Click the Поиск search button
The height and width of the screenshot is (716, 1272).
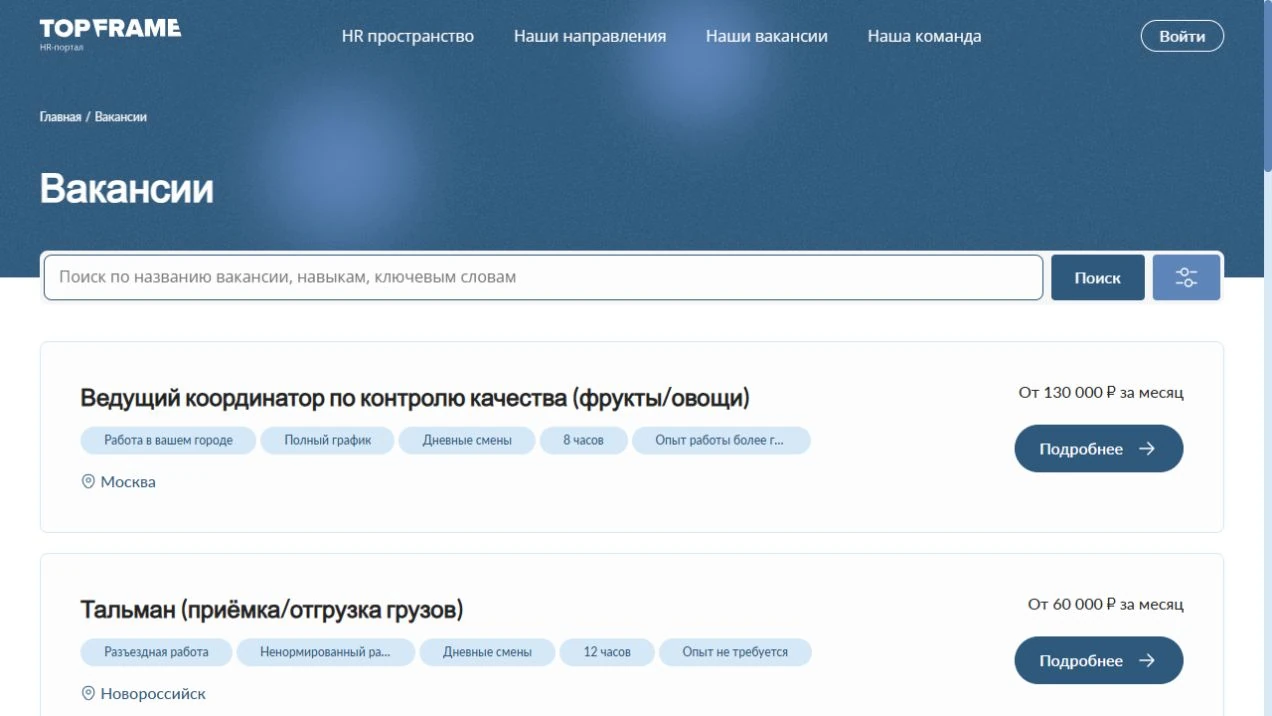tap(1098, 278)
